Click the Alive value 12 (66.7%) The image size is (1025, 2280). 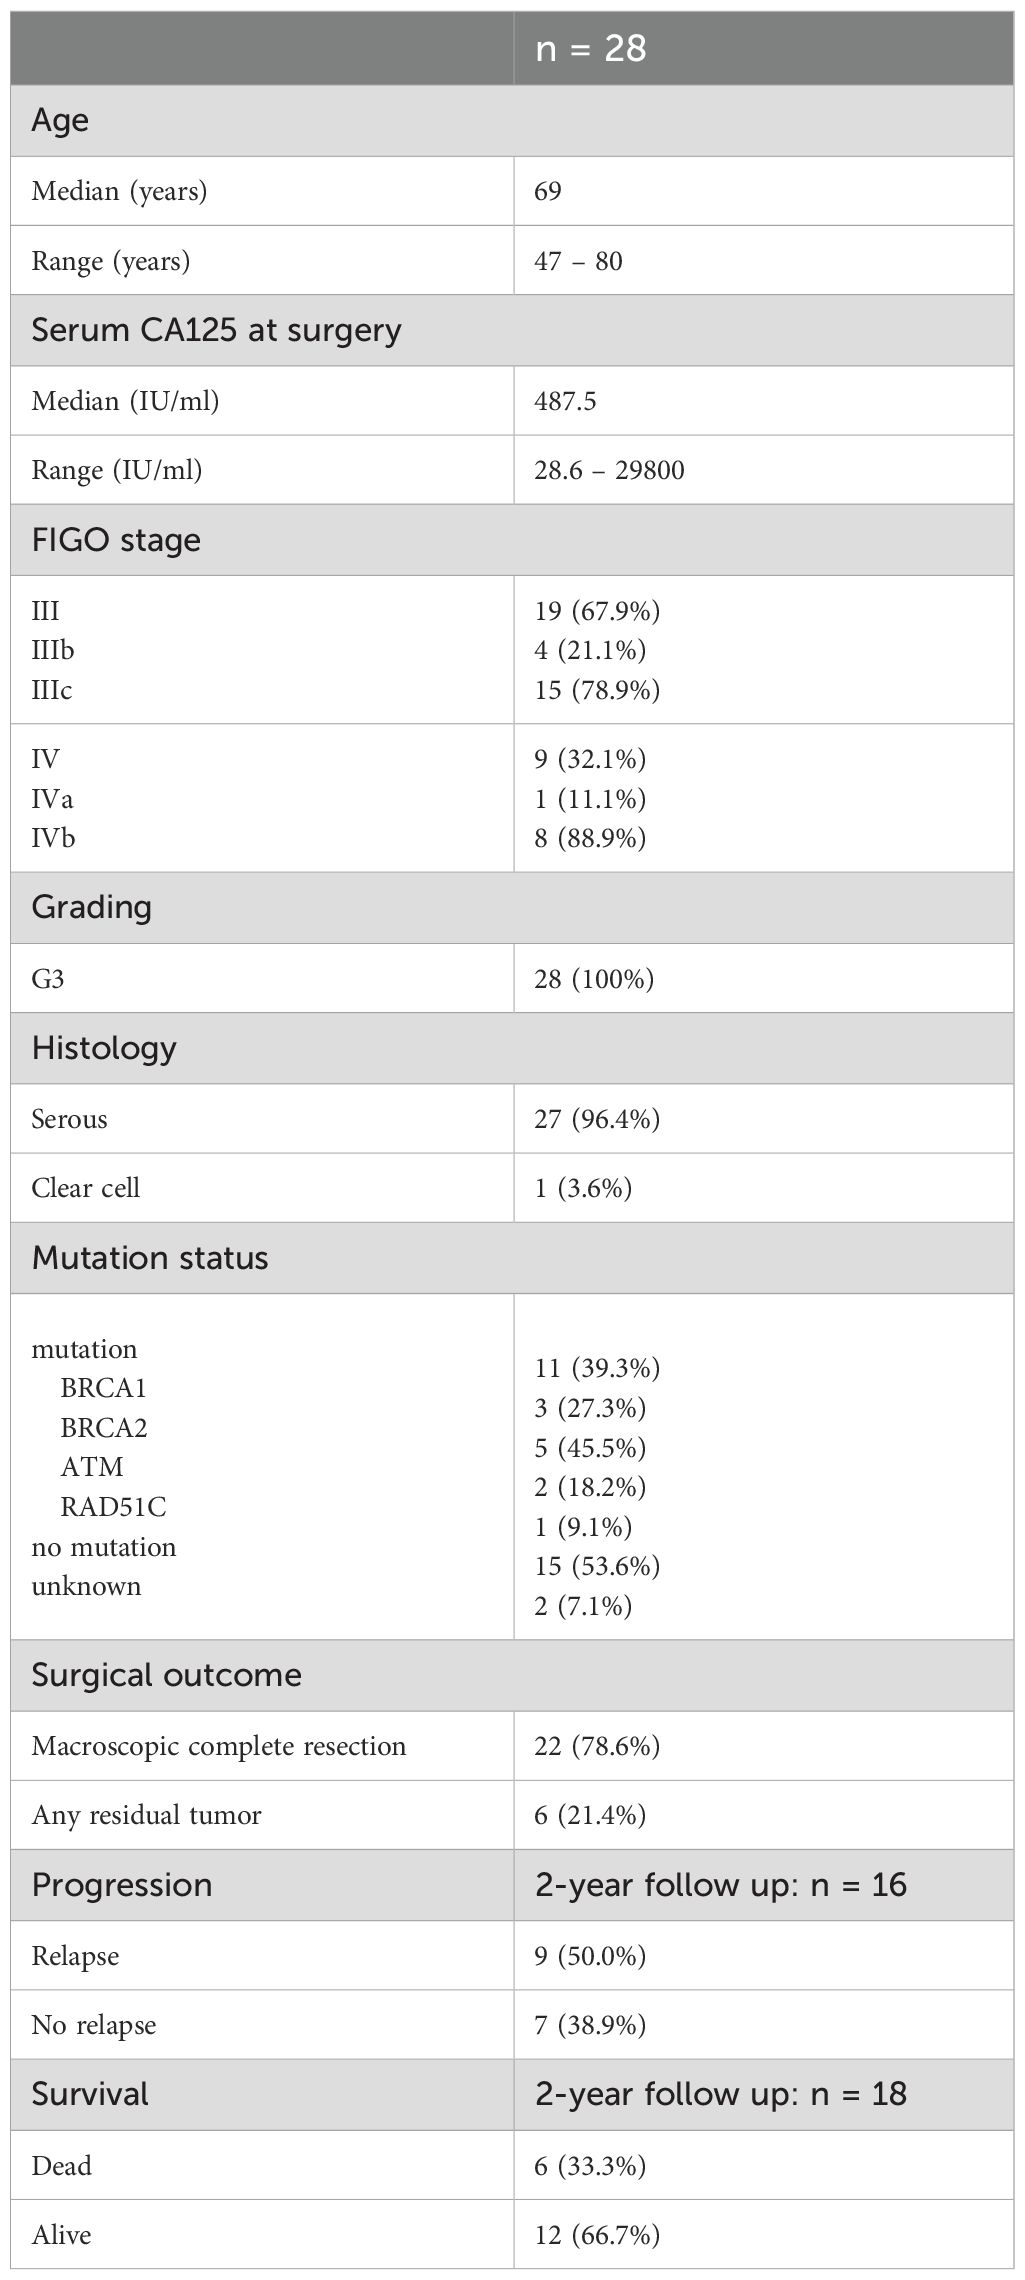(x=597, y=2234)
